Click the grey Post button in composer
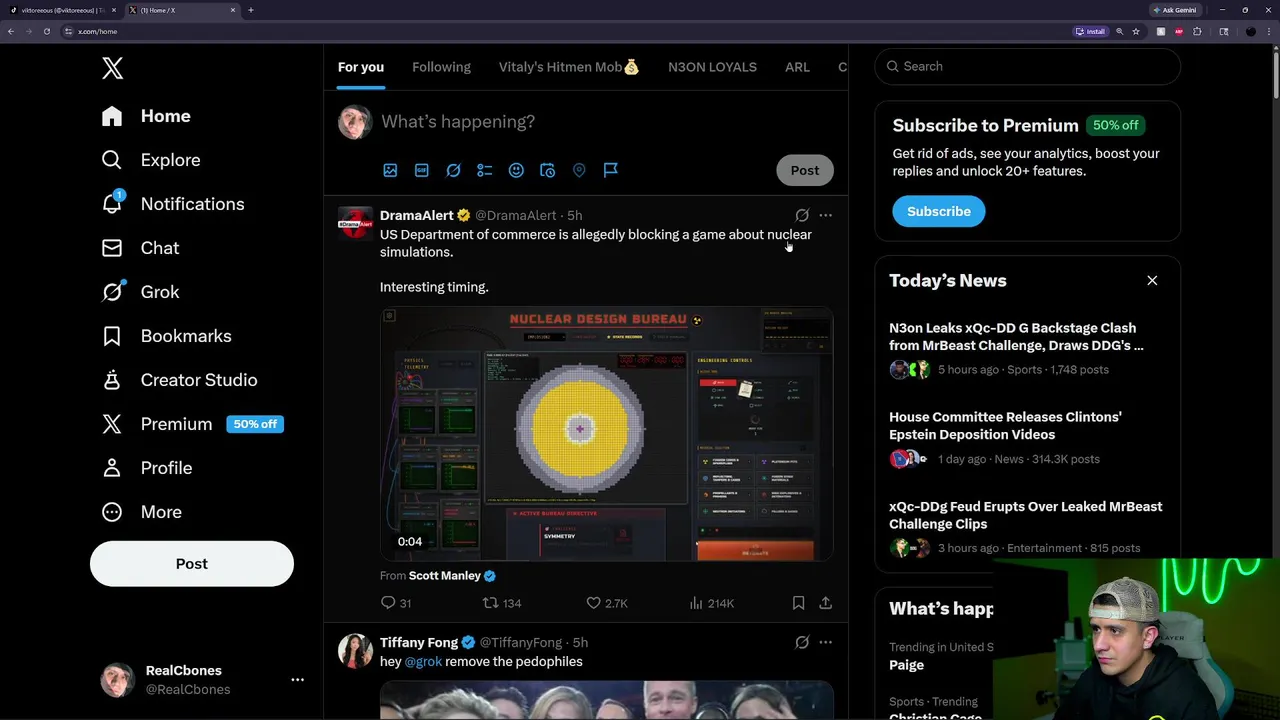 [x=805, y=170]
